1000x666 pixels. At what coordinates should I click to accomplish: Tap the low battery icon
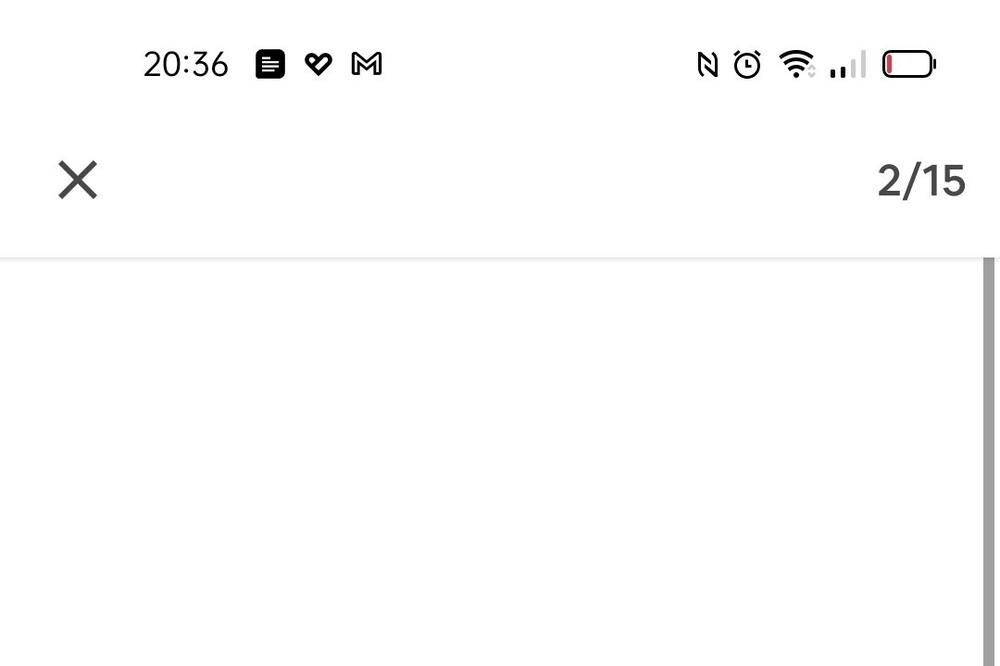[908, 65]
